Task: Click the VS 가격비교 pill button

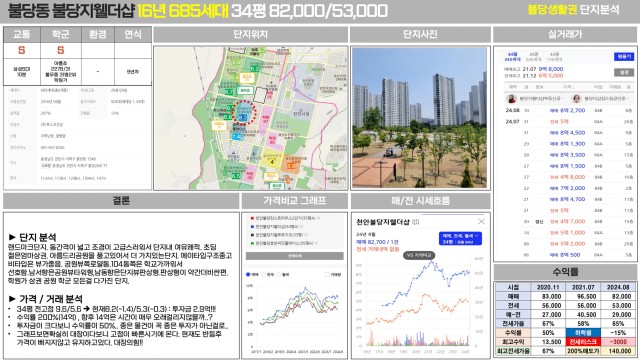Action: coord(419,255)
